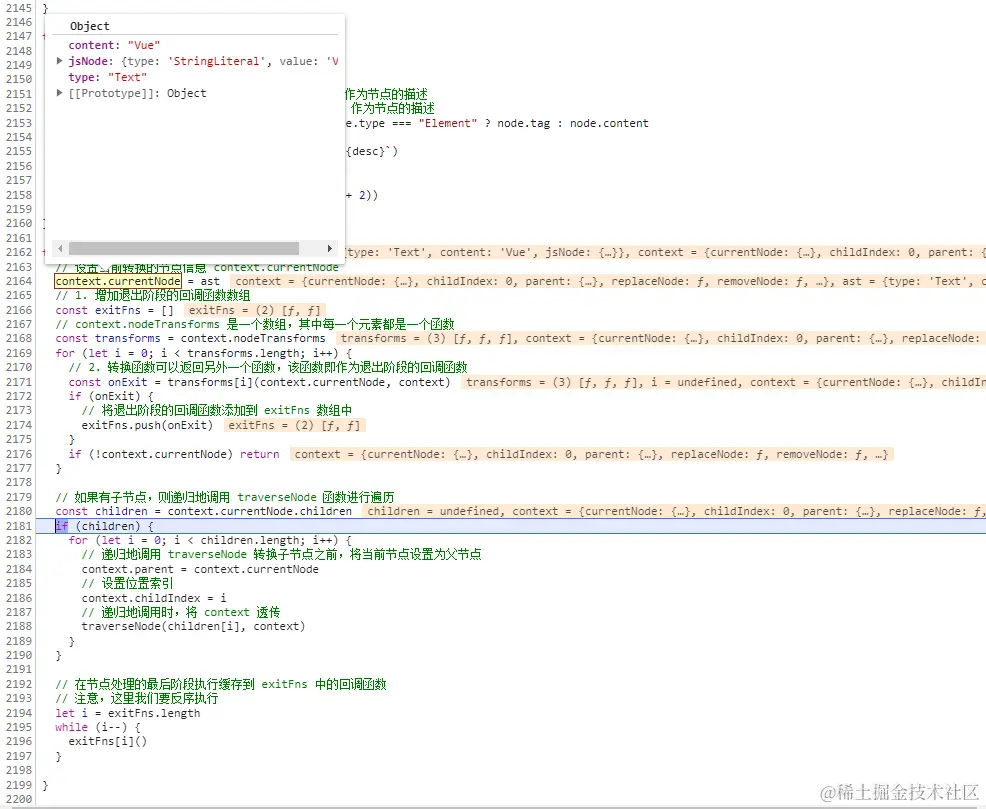The width and height of the screenshot is (986, 809).
Task: Click the Object header in tooltip
Action: point(90,26)
